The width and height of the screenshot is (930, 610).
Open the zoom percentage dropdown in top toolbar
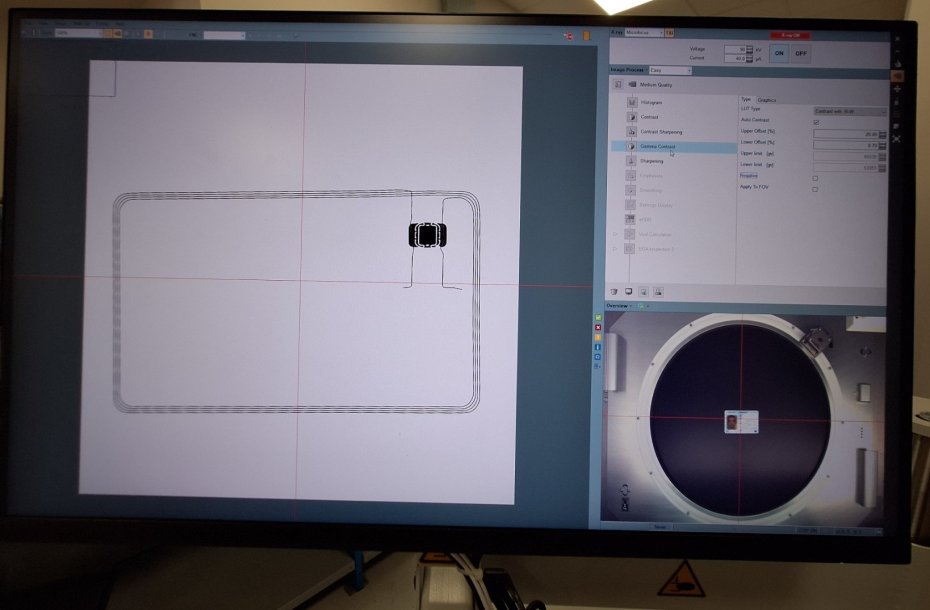pos(79,33)
